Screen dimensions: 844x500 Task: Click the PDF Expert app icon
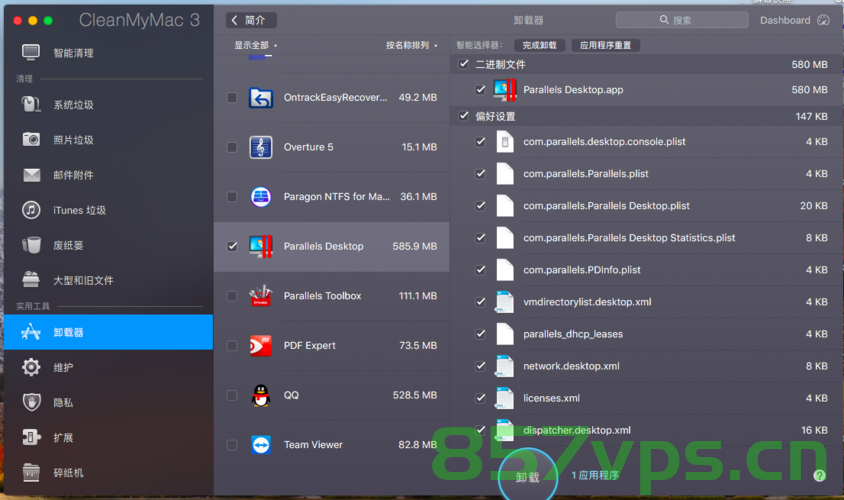pos(261,345)
